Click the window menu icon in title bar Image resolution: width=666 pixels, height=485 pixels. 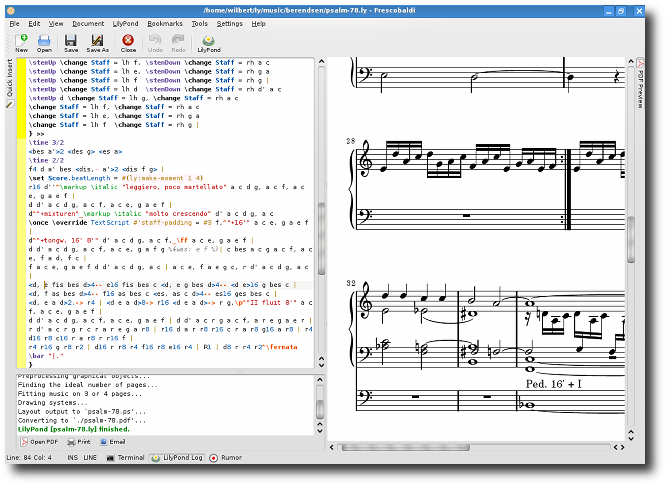11,10
